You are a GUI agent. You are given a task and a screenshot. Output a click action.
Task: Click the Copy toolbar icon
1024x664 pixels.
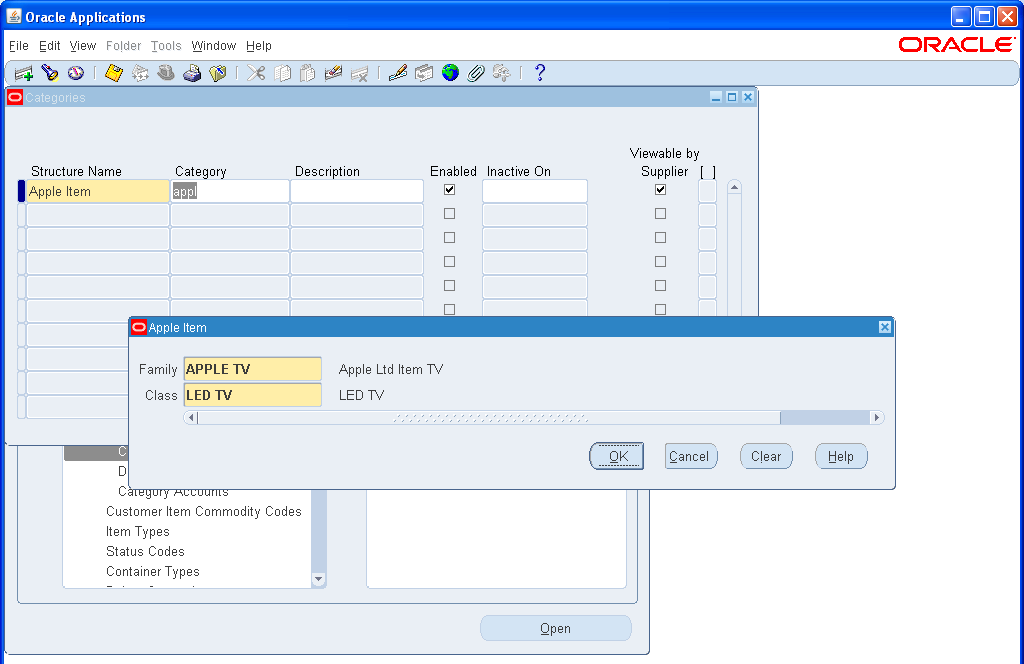click(x=282, y=73)
